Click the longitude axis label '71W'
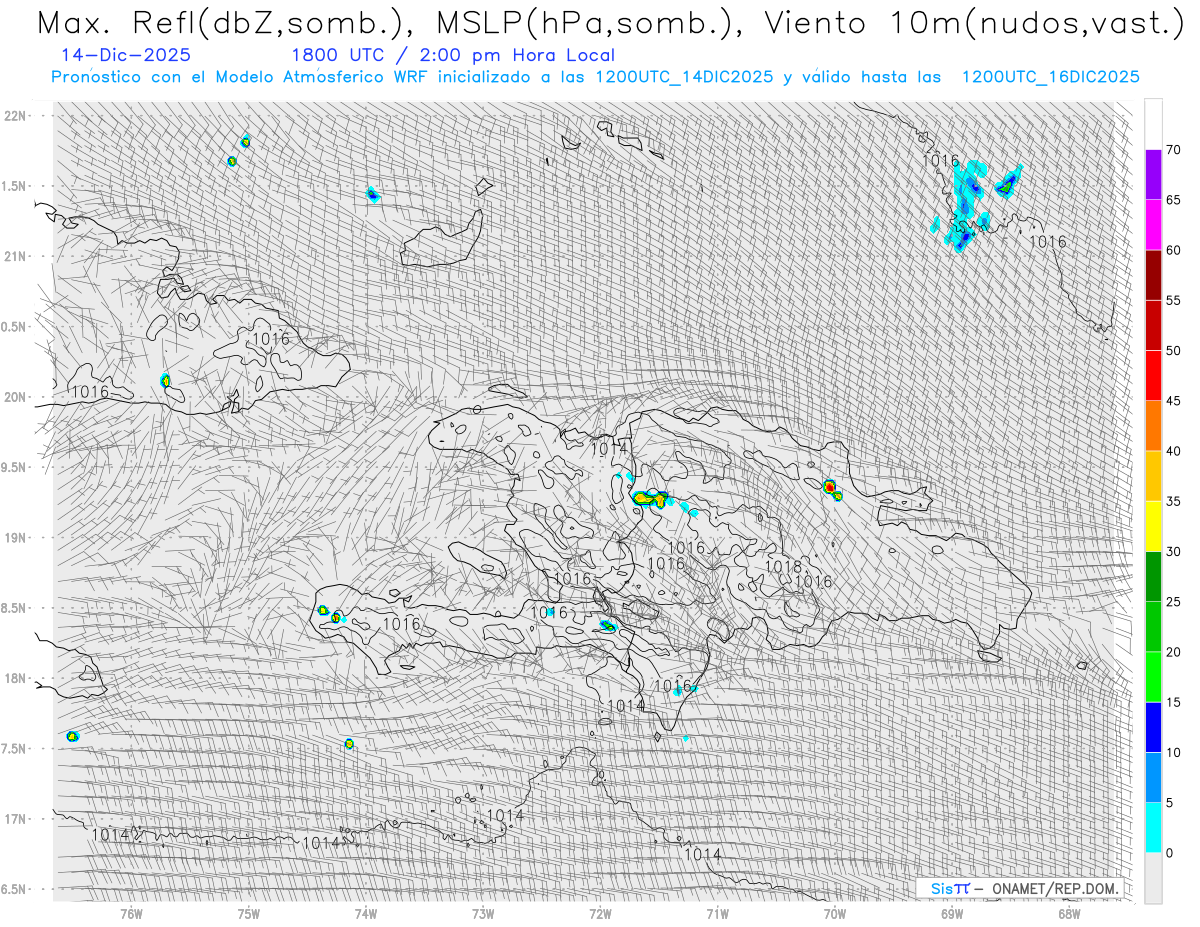Viewport: 1200px width, 927px height. click(x=717, y=914)
